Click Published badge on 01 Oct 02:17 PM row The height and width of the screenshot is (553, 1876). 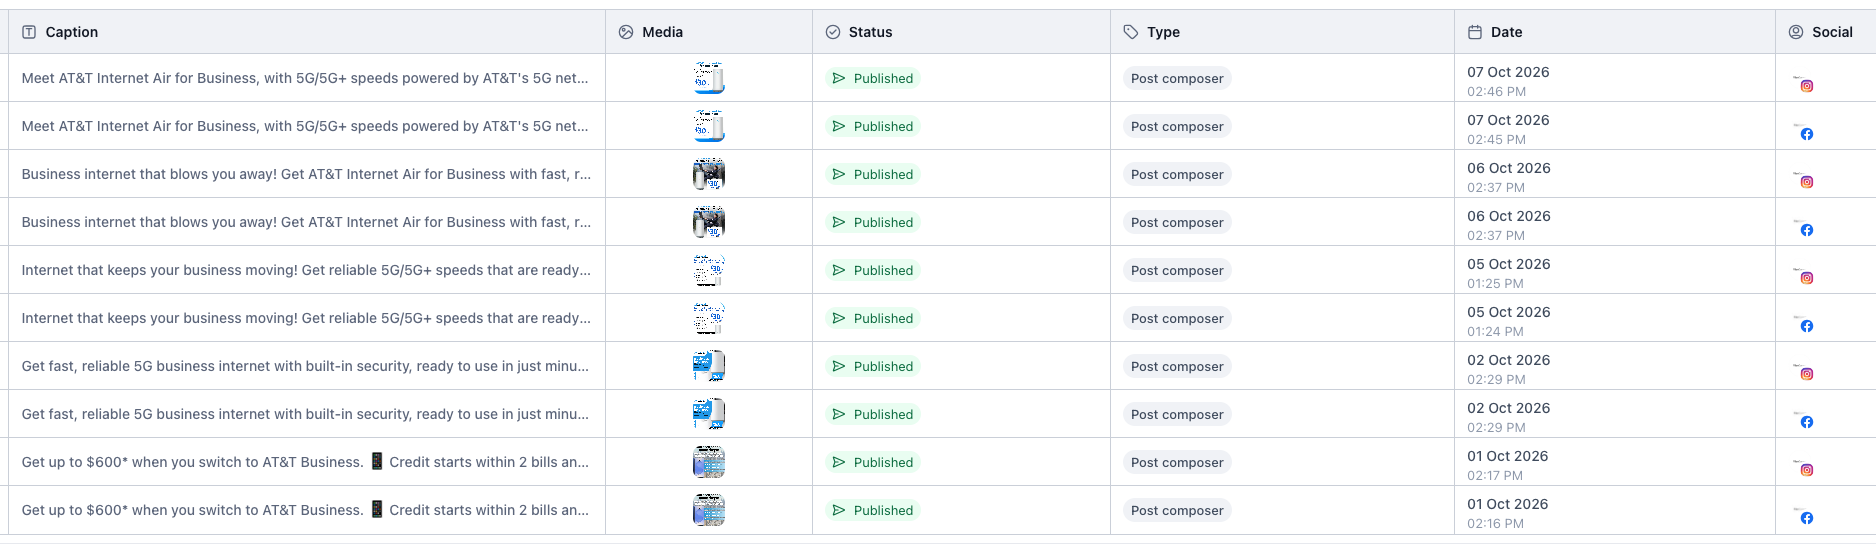click(x=872, y=462)
